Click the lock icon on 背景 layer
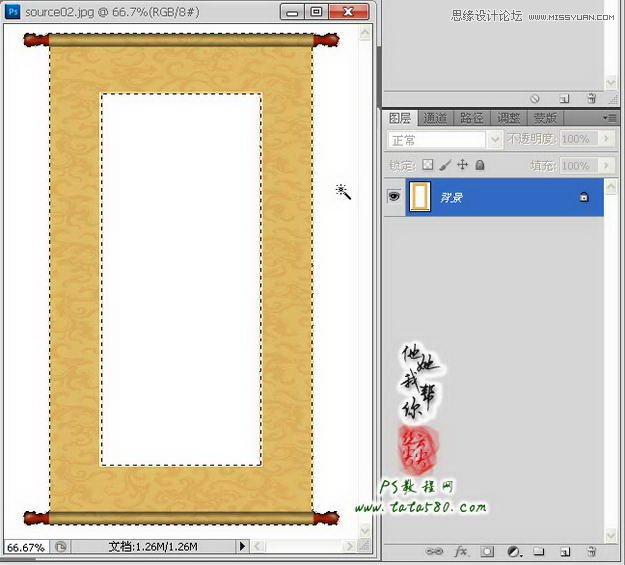Screen dimensions: 625x565 click(x=584, y=197)
